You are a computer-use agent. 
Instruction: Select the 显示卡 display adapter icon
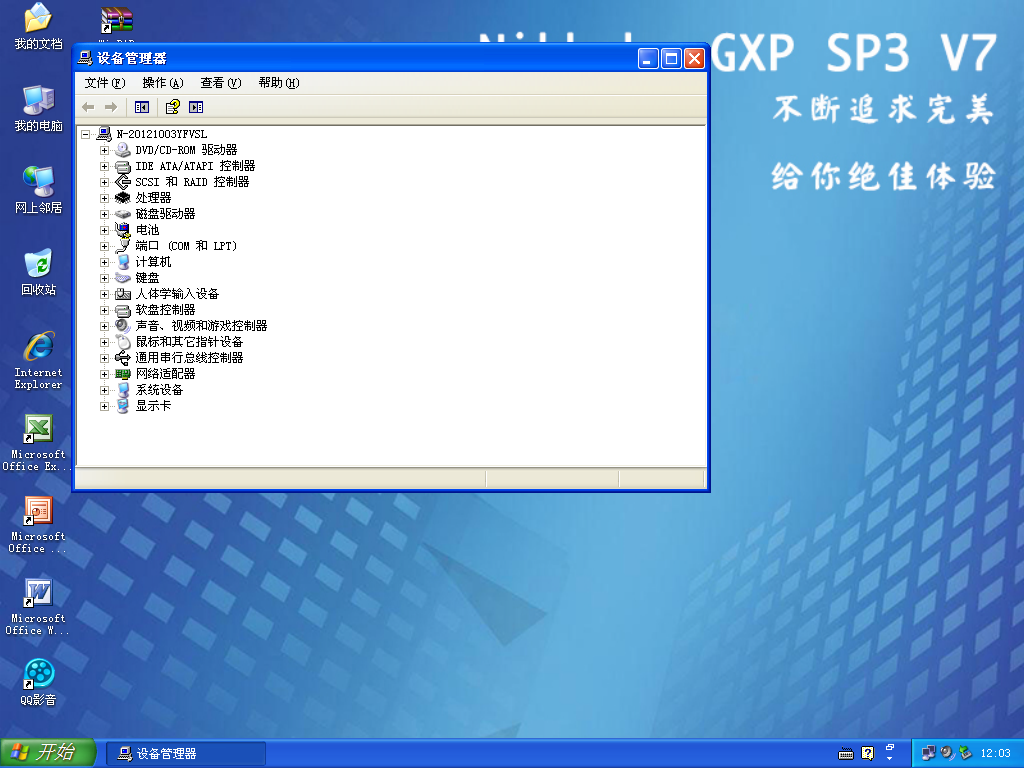tap(123, 406)
